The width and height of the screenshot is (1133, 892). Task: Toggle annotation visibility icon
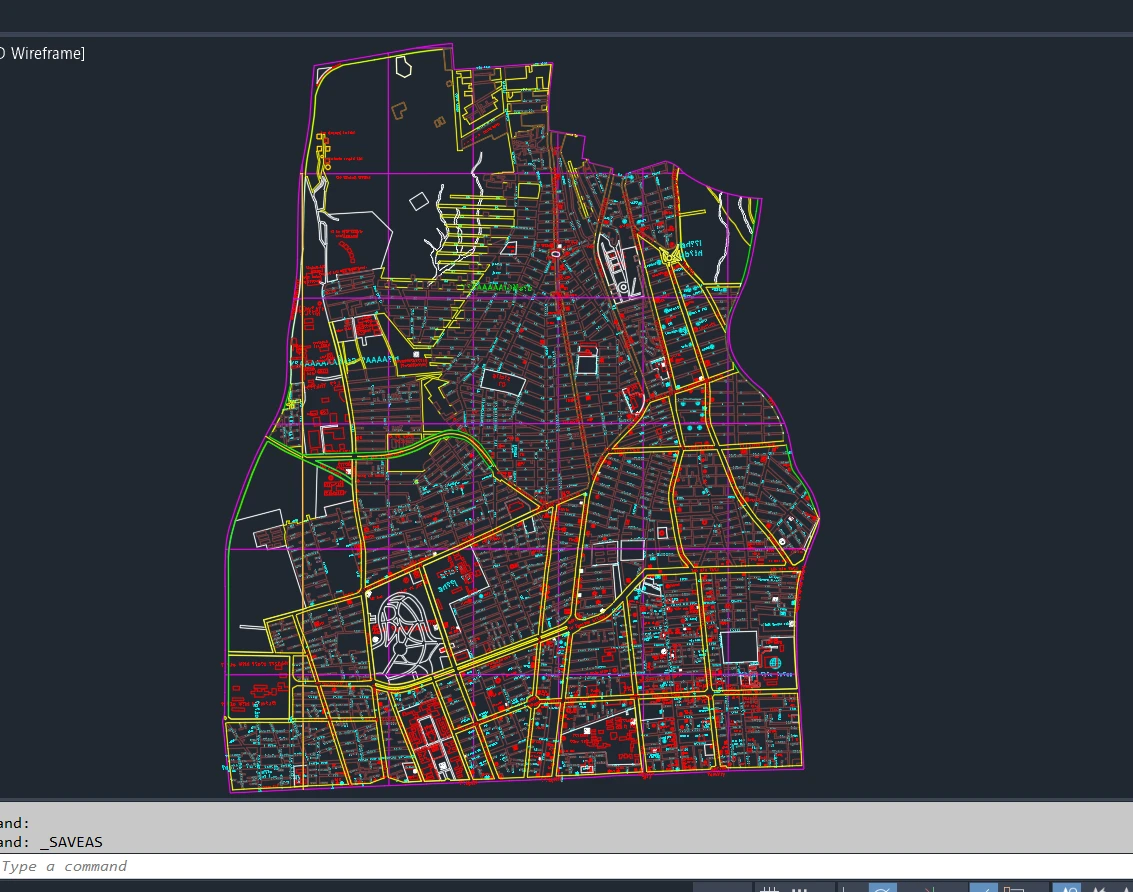[1068, 888]
